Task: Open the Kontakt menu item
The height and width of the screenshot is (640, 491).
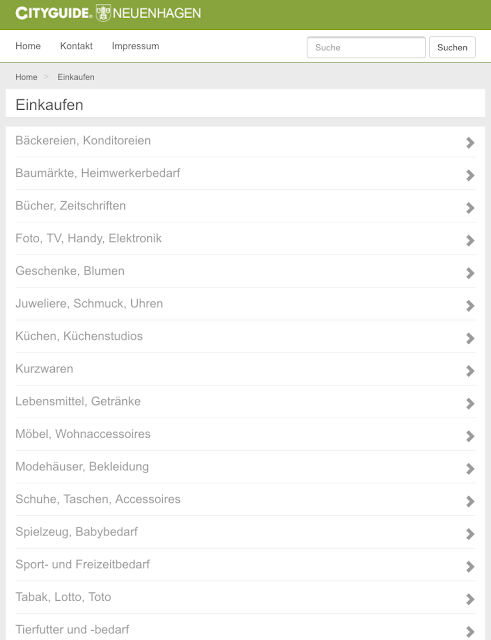Action: tap(76, 46)
